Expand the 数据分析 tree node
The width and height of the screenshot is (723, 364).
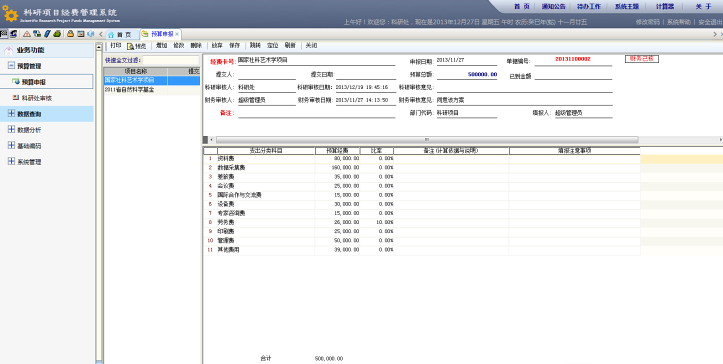[11, 130]
